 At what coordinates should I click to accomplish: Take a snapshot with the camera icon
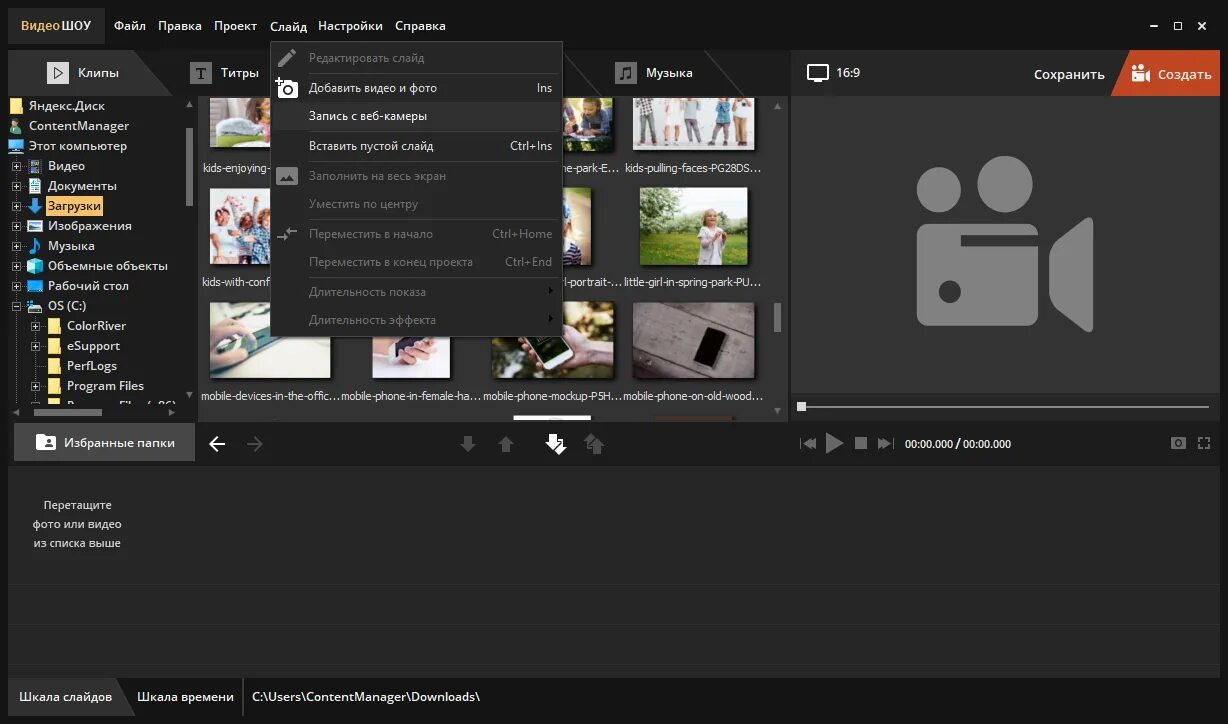[x=1179, y=443]
